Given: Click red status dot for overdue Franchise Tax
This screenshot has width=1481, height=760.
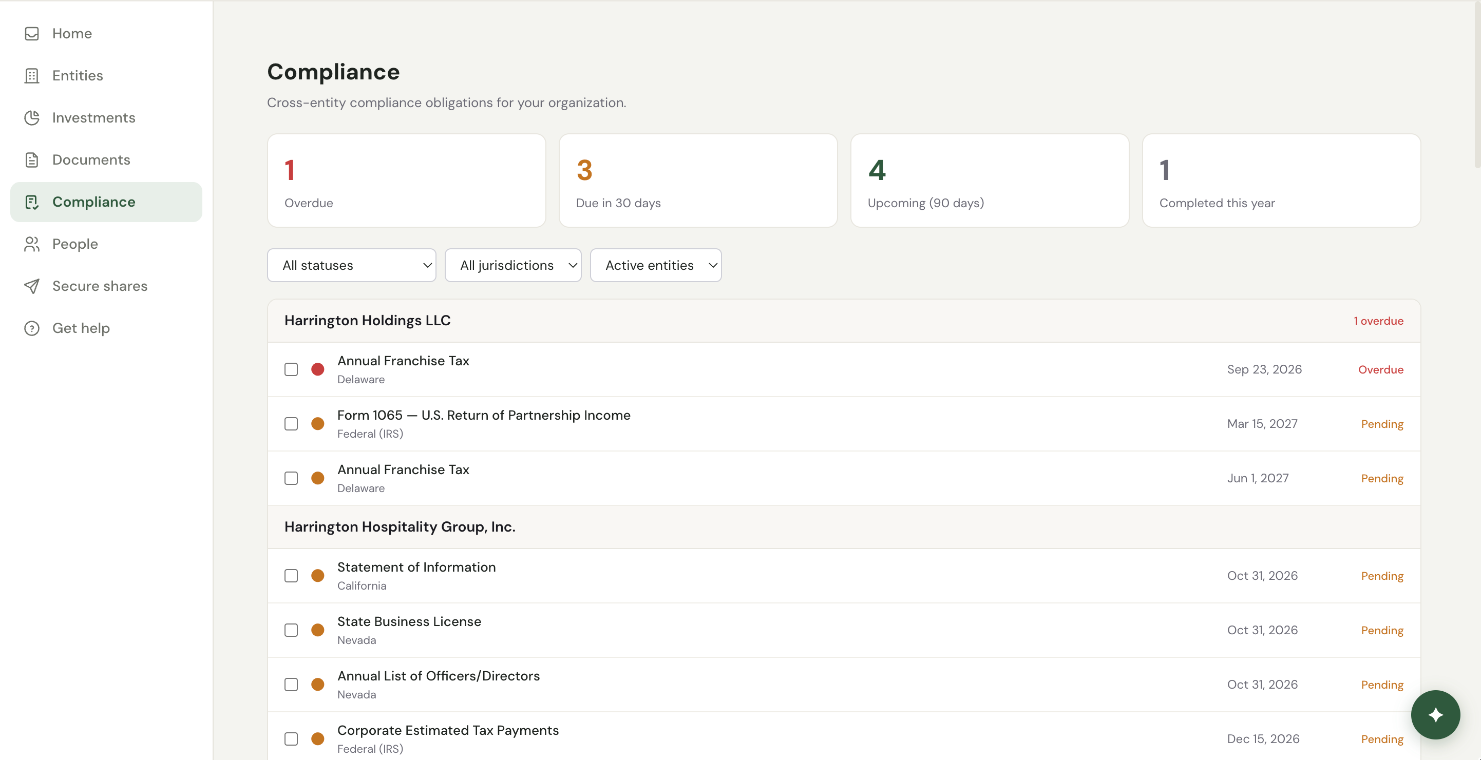Looking at the screenshot, I should 318,370.
